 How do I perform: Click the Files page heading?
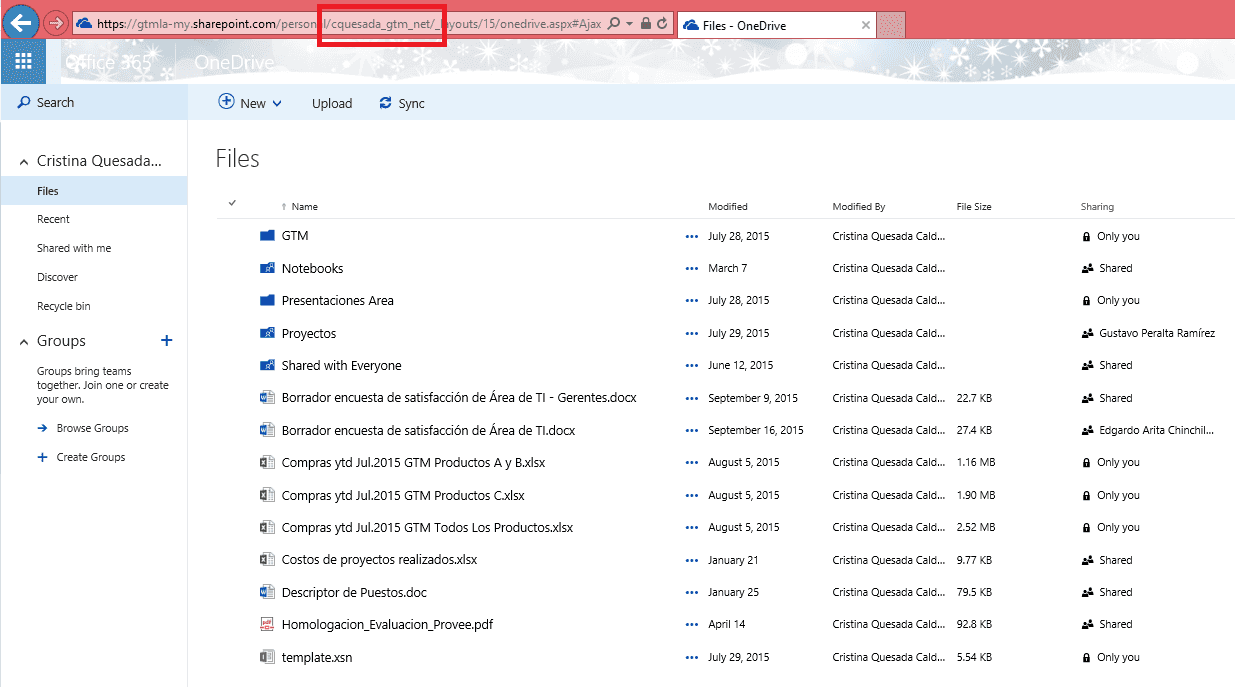[238, 158]
